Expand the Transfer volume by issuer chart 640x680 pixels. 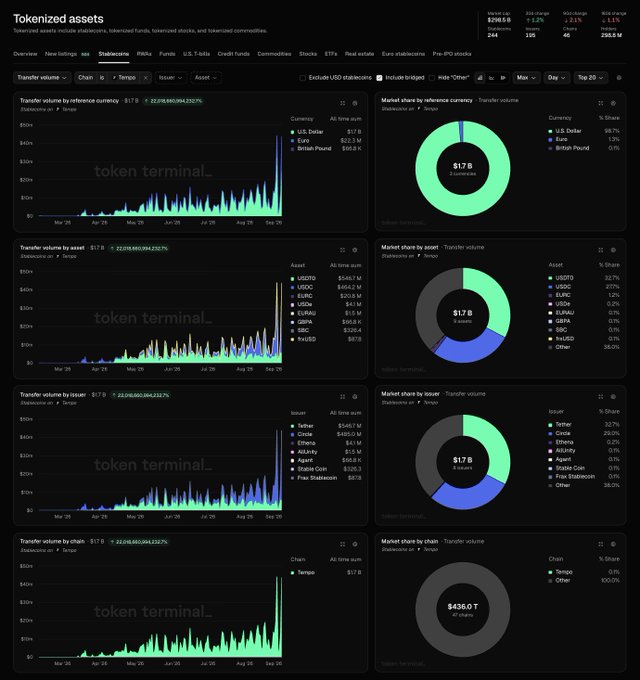(x=343, y=397)
